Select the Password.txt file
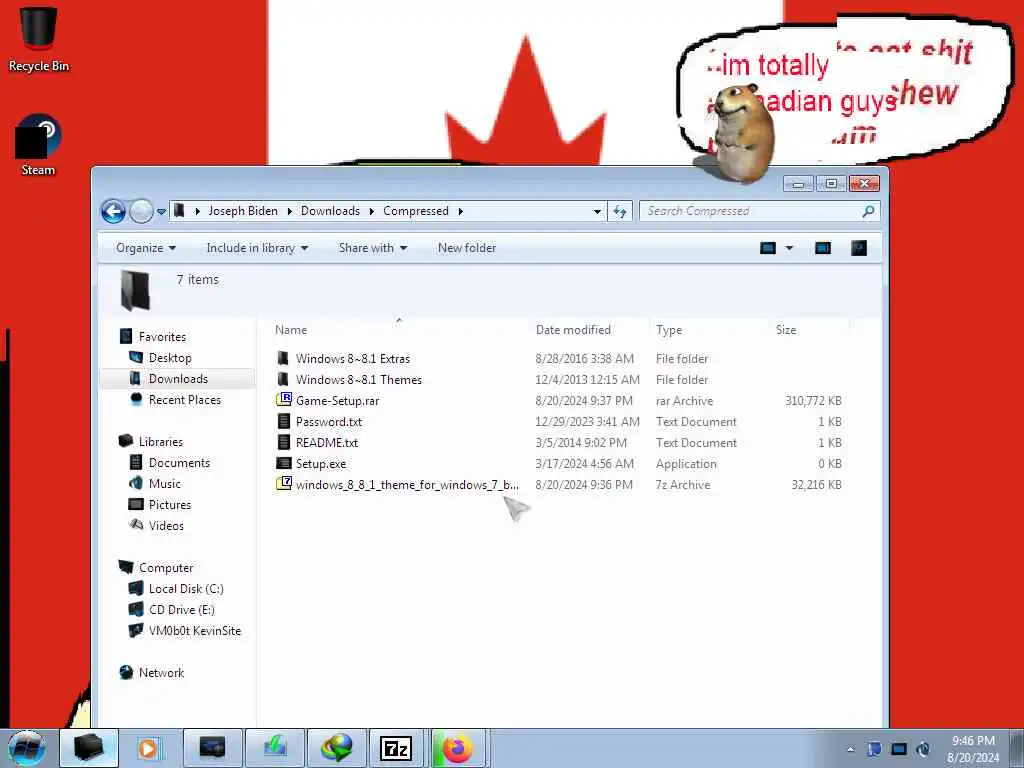 tap(328, 422)
